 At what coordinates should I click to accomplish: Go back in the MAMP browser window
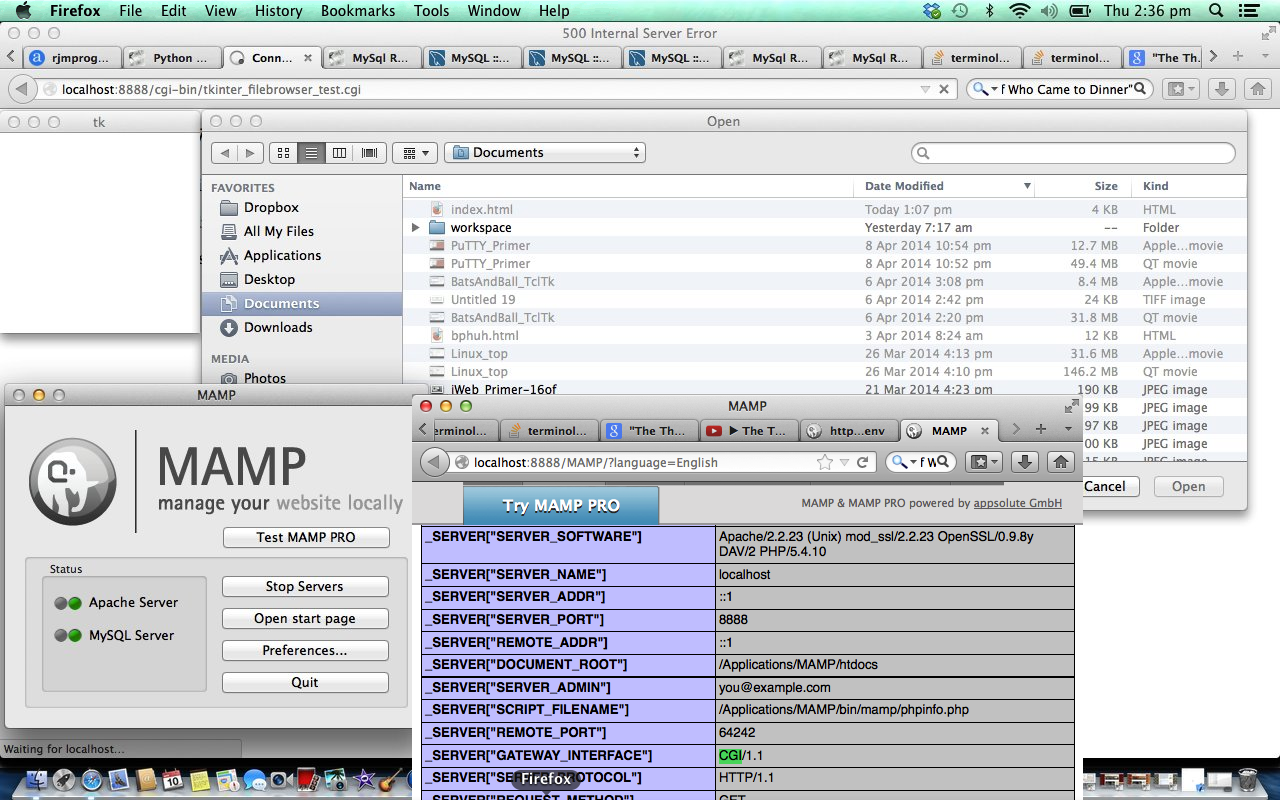tap(434, 462)
